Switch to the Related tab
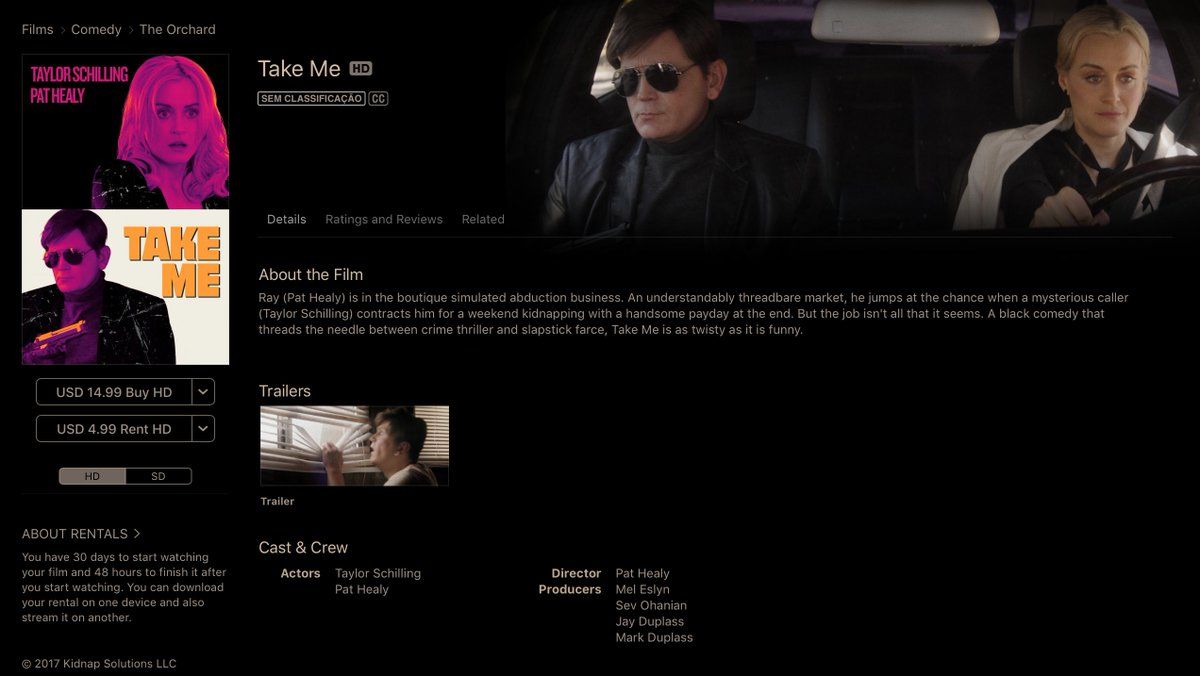Image resolution: width=1200 pixels, height=676 pixels. (483, 219)
